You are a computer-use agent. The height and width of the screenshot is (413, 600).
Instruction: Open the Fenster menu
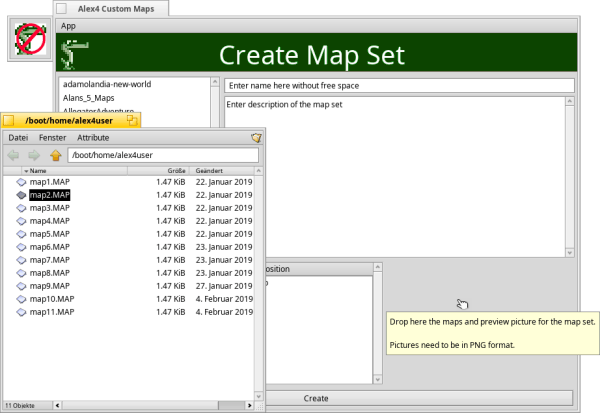(x=52, y=137)
